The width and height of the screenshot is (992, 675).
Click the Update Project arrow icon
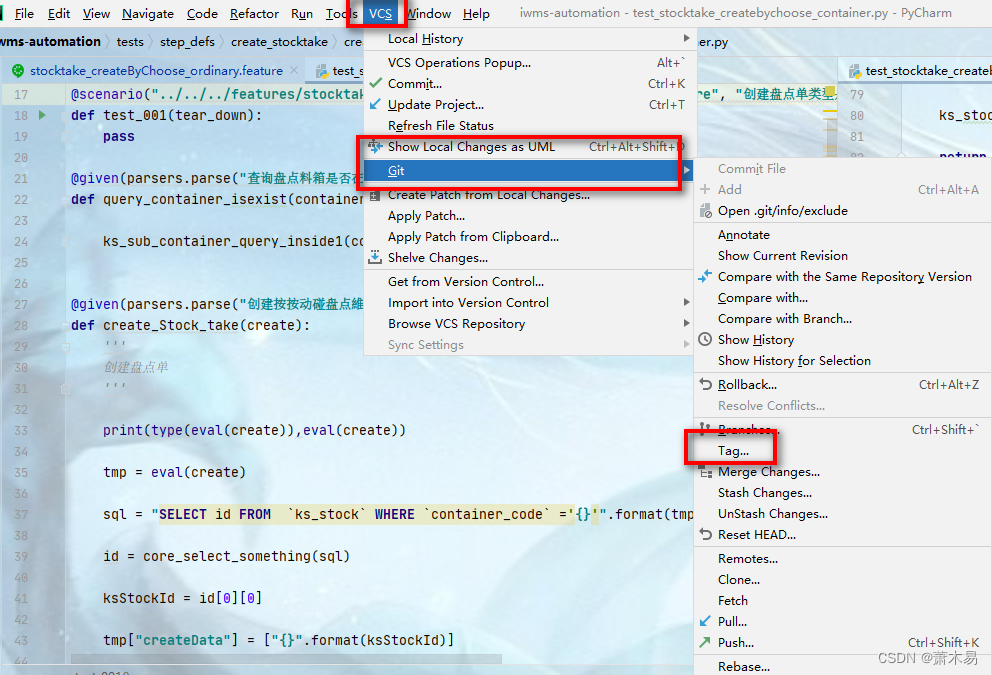point(375,104)
